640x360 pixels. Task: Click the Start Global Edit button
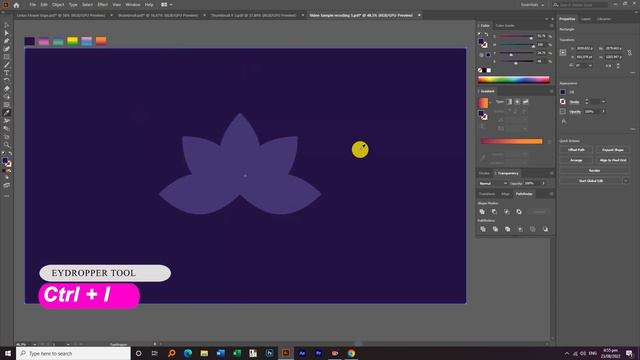click(x=591, y=181)
